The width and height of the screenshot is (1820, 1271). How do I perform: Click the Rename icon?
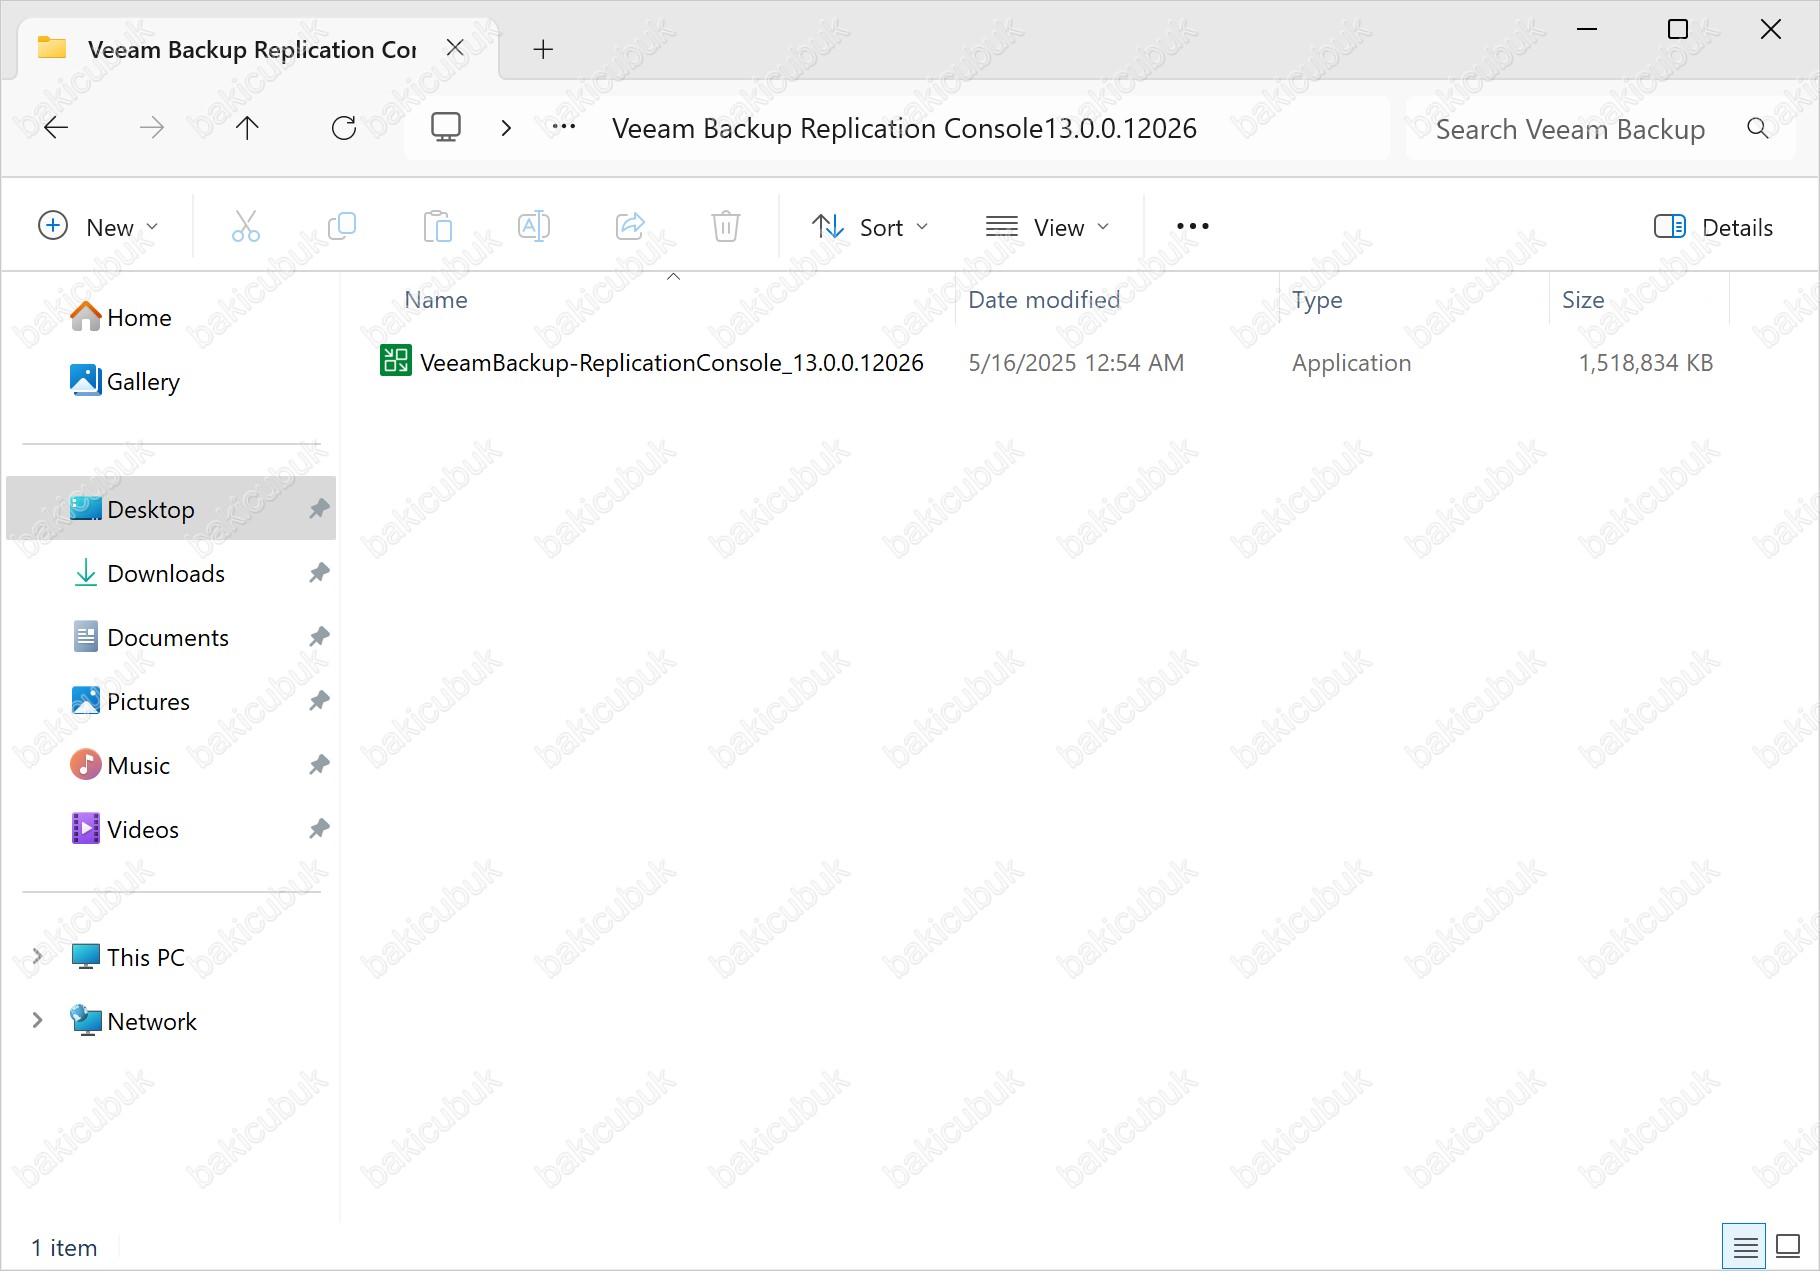[x=534, y=227]
